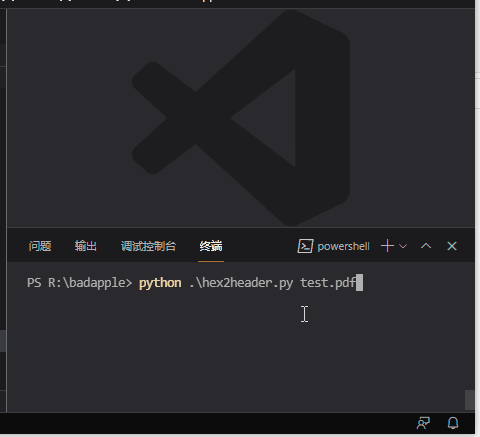This screenshot has height=437, width=480.
Task: Open notifications via the bell icon
Action: [x=453, y=423]
